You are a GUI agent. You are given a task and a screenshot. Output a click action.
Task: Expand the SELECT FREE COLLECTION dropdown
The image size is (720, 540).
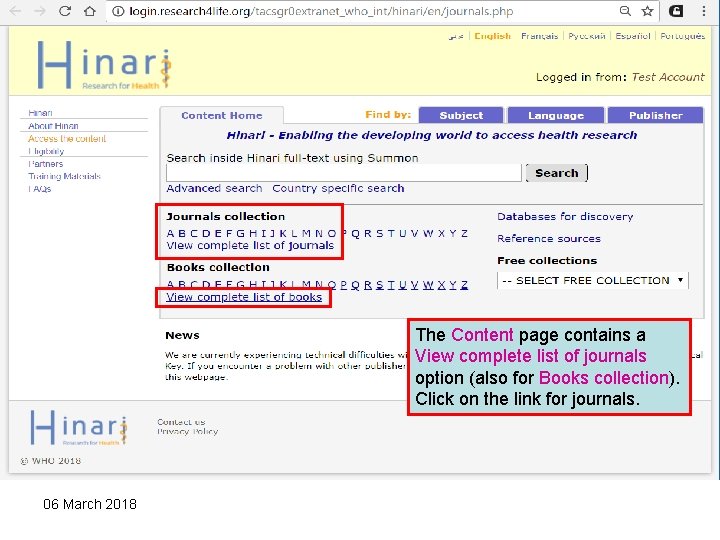click(x=593, y=281)
